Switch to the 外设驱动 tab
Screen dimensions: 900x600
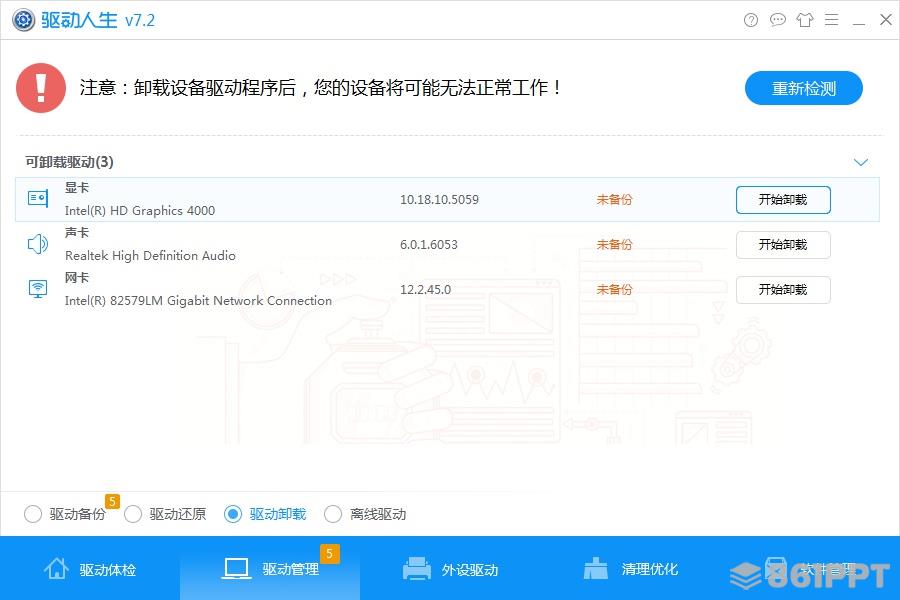[450, 568]
